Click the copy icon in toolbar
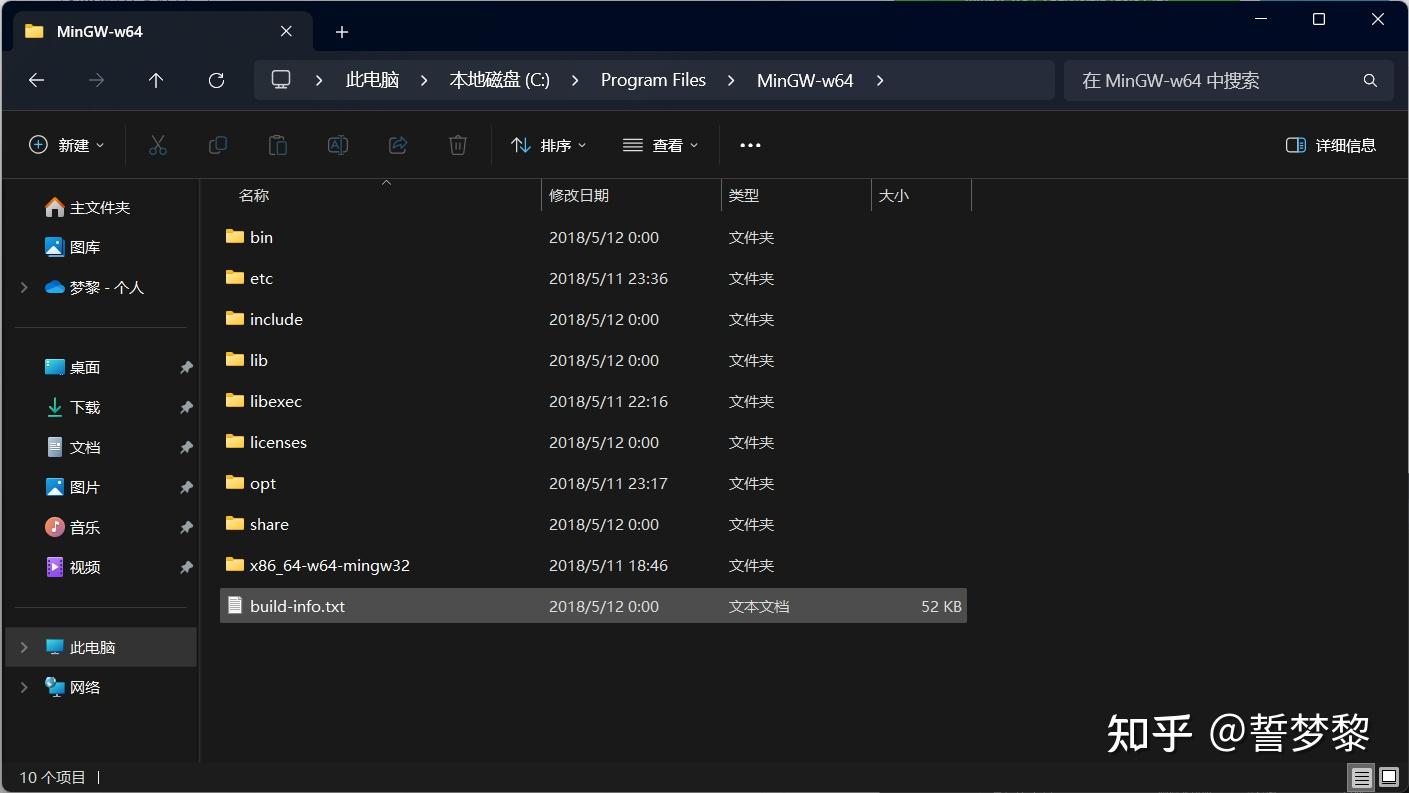Image resolution: width=1409 pixels, height=793 pixels. point(217,145)
